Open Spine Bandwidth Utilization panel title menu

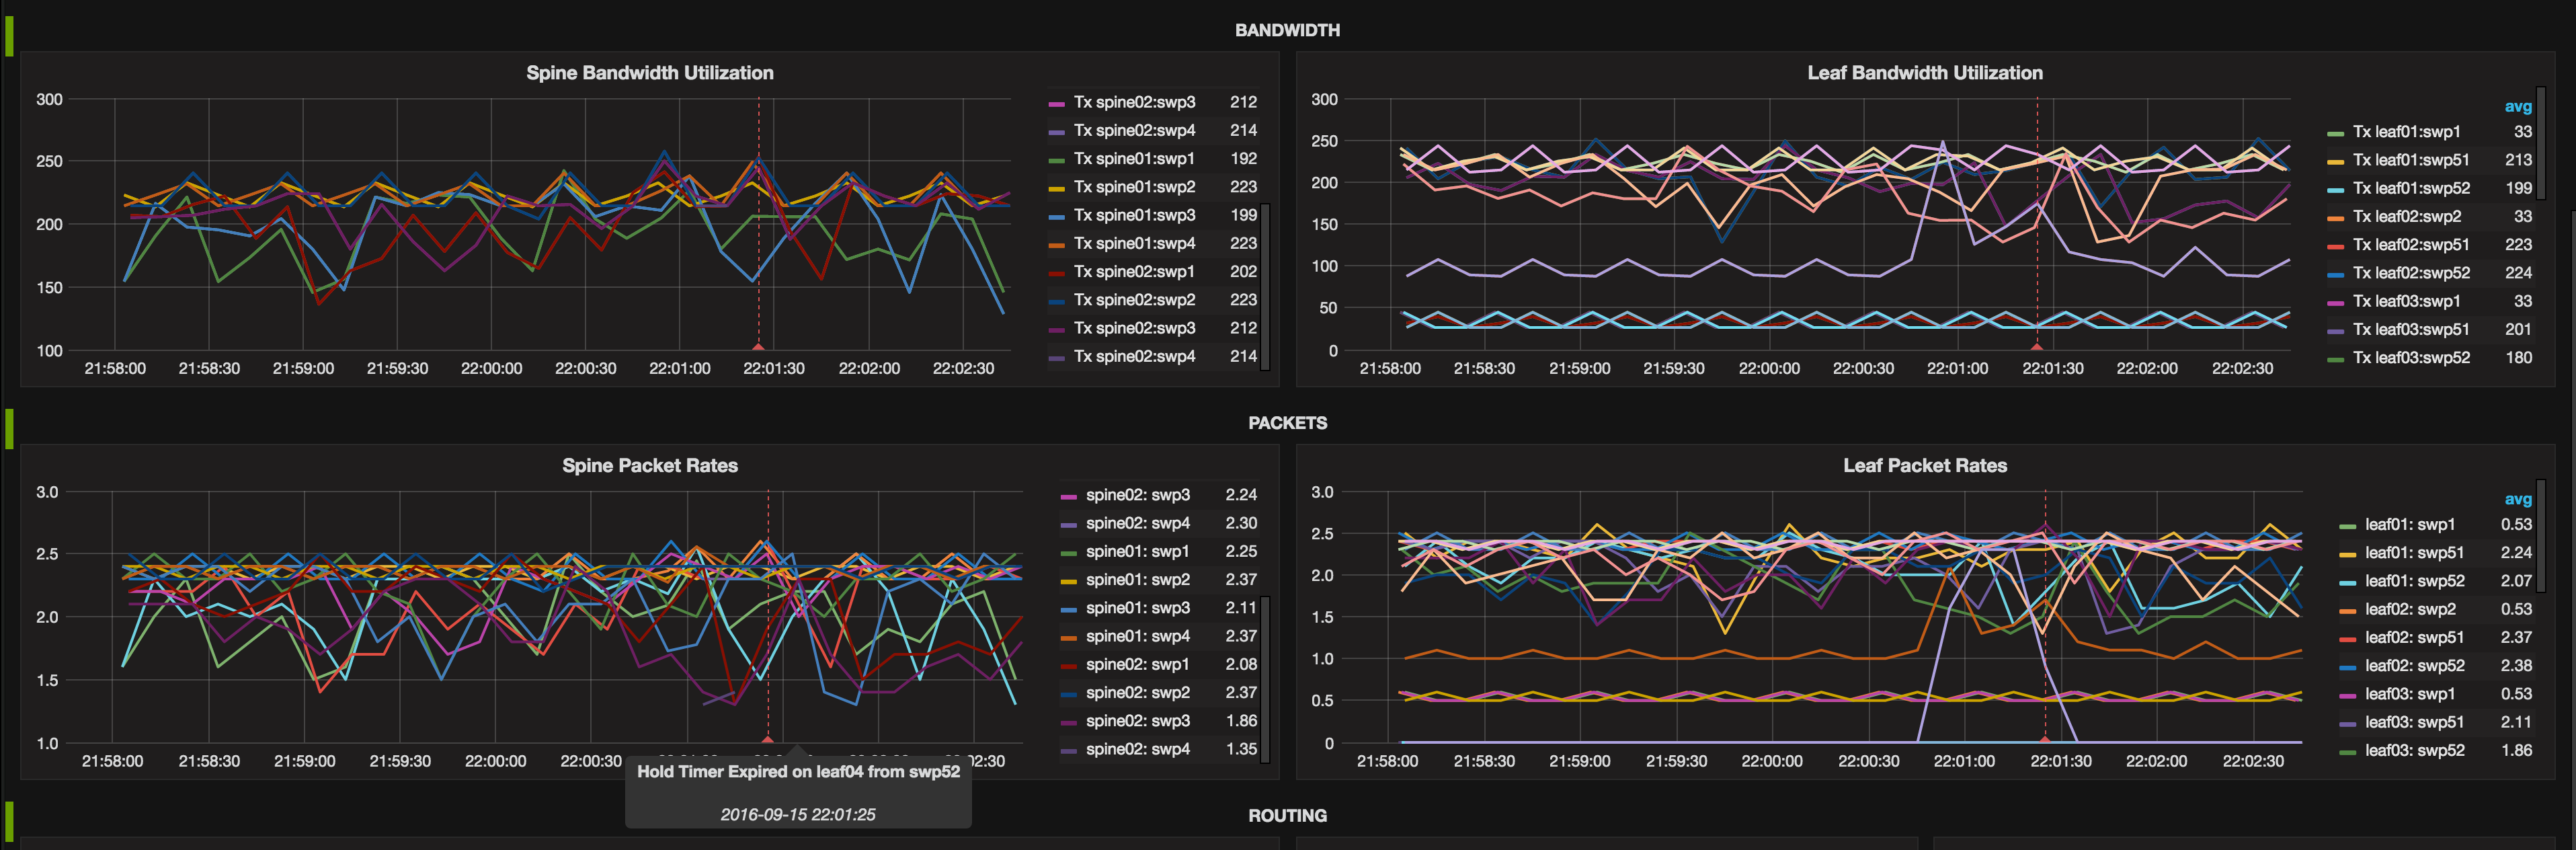pos(649,73)
